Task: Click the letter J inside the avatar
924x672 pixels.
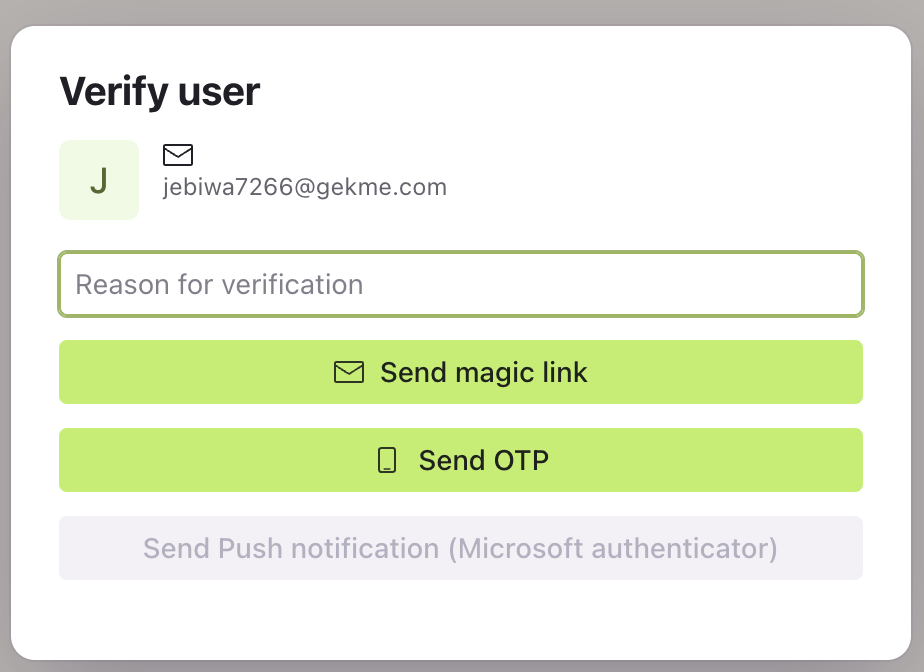Action: 99,181
